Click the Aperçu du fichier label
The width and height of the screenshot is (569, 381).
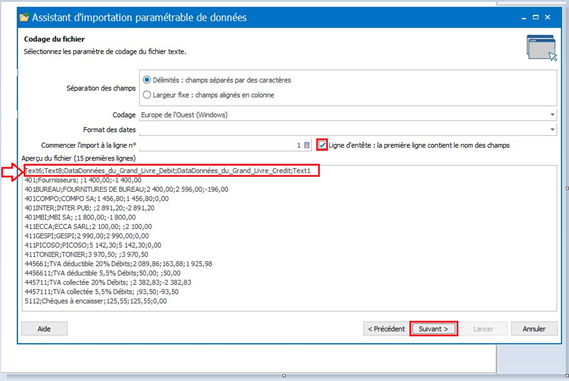79,158
